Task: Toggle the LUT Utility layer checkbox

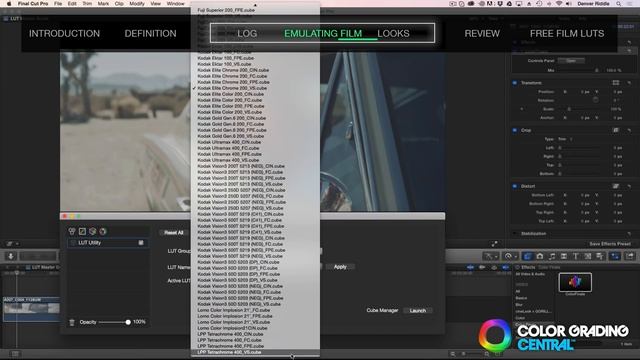Action: tap(141, 243)
